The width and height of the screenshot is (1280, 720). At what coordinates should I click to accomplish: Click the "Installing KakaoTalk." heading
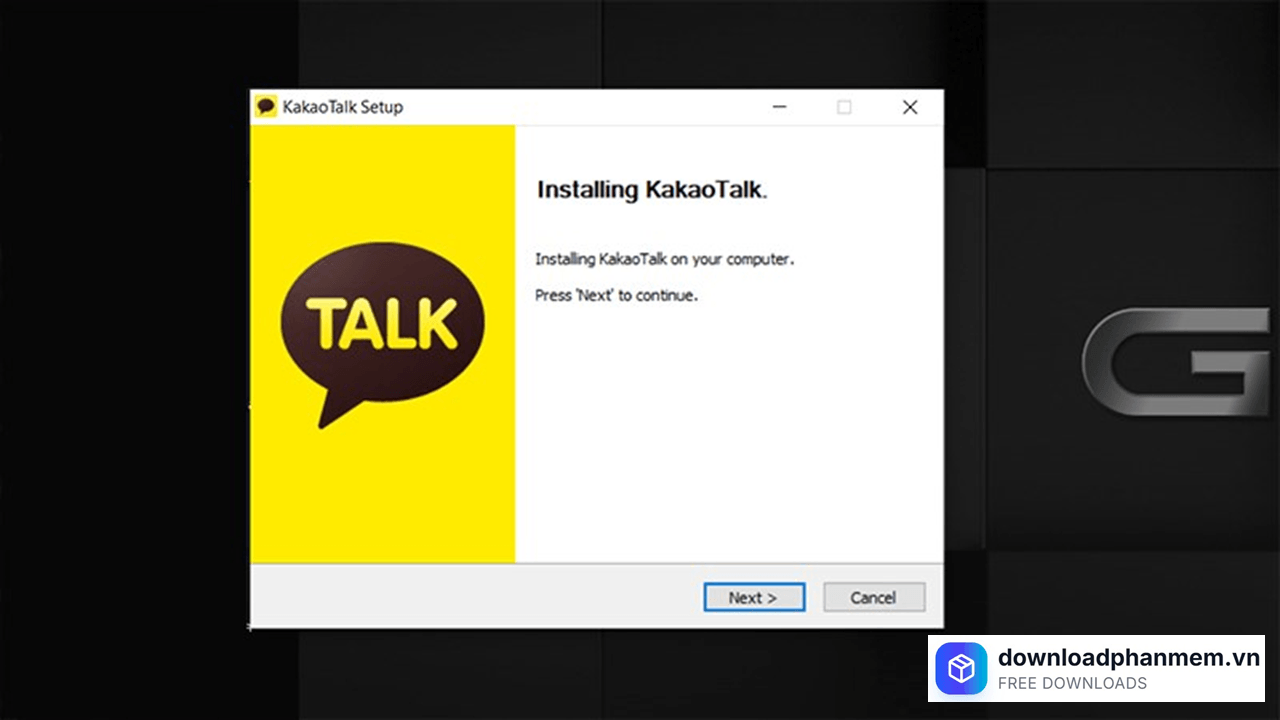[x=652, y=190]
